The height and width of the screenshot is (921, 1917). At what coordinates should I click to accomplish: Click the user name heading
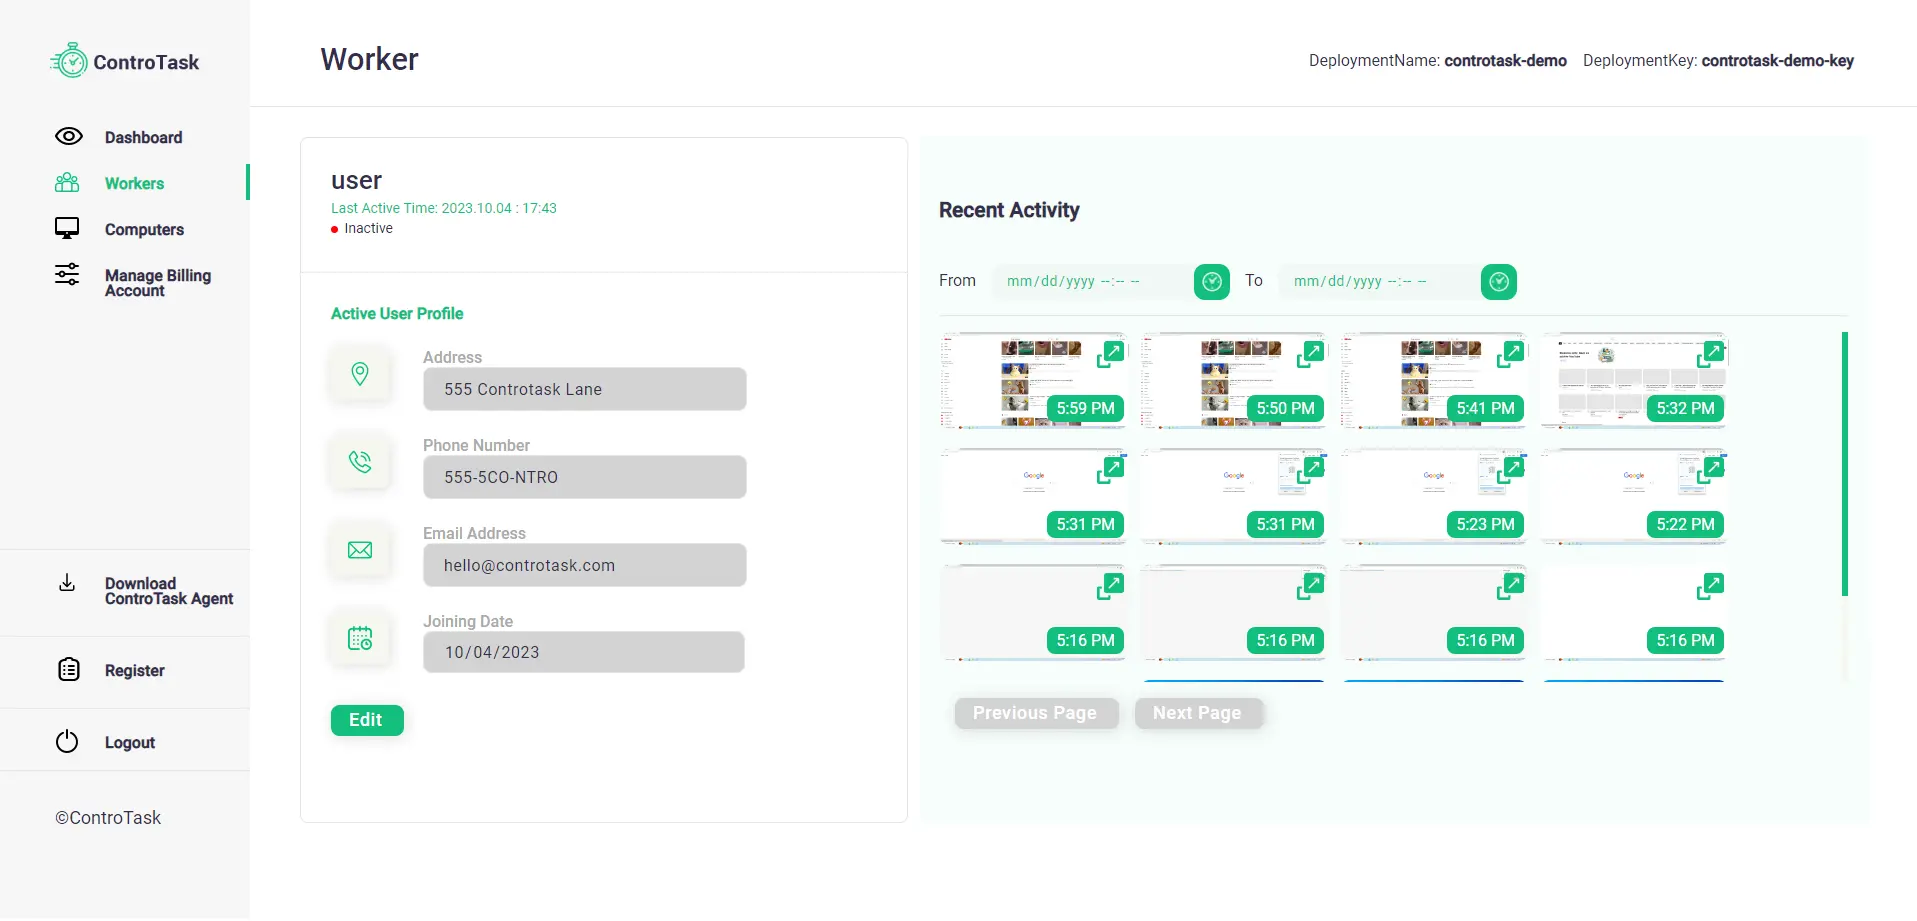(x=357, y=180)
